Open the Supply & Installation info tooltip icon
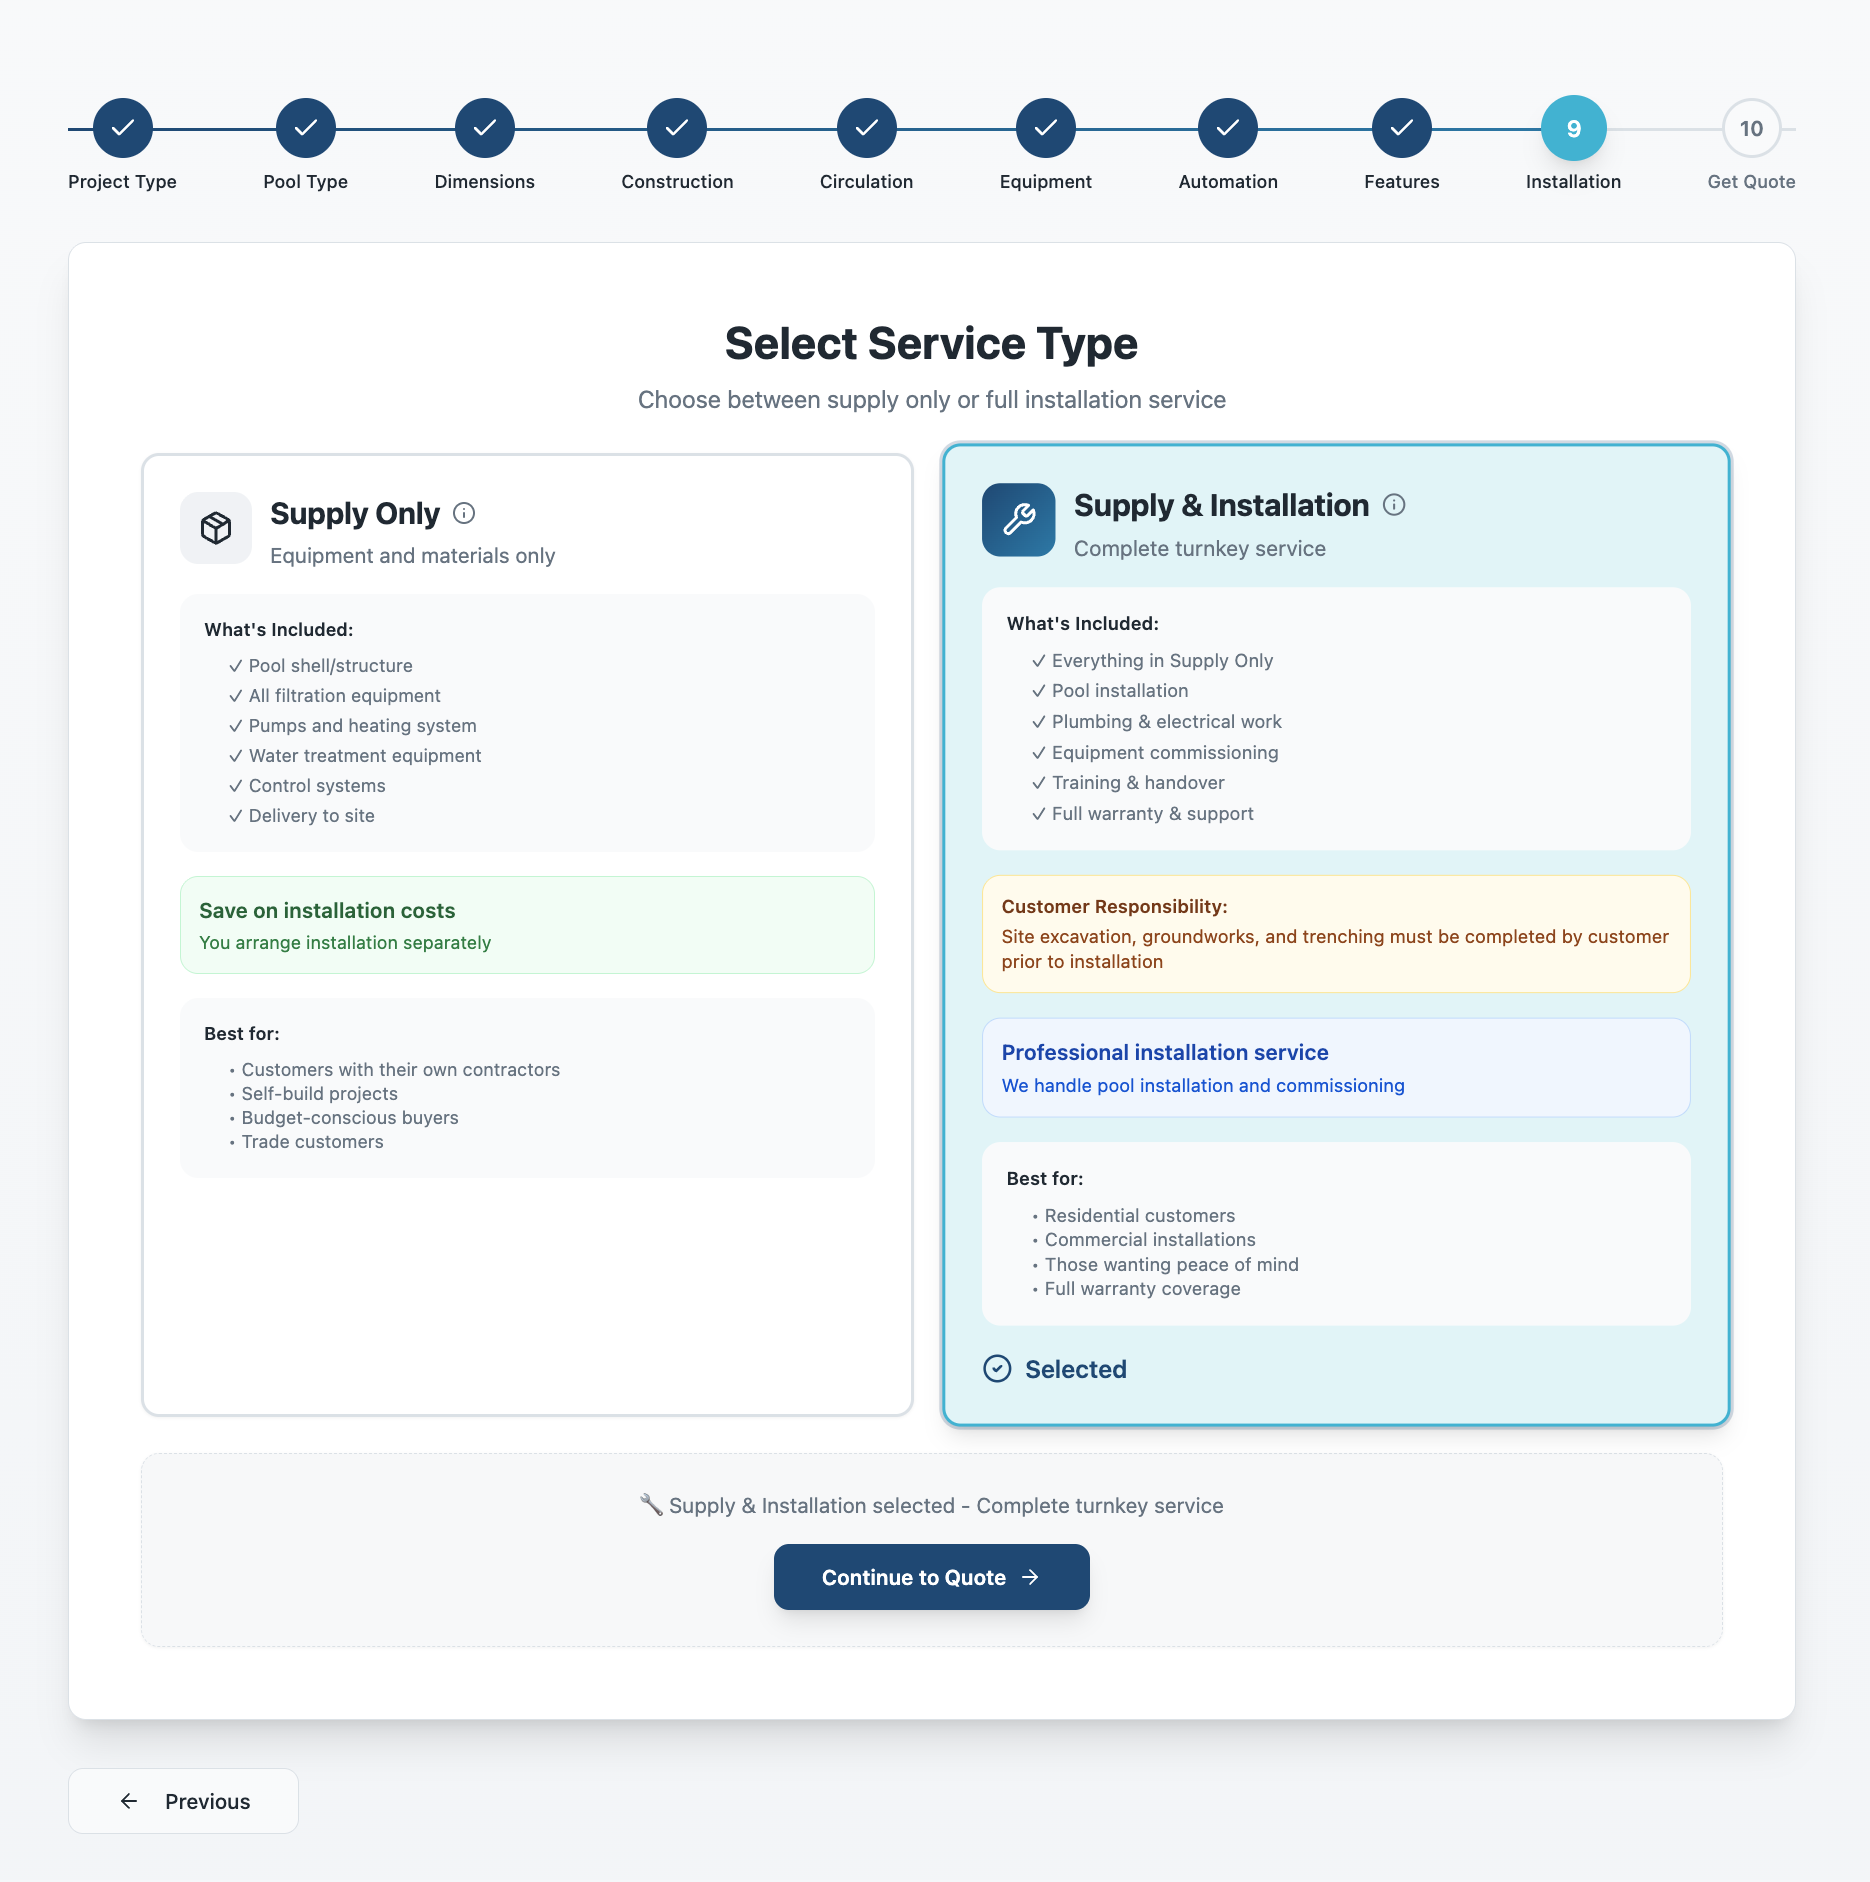This screenshot has width=1870, height=1882. pyautogui.click(x=1394, y=505)
